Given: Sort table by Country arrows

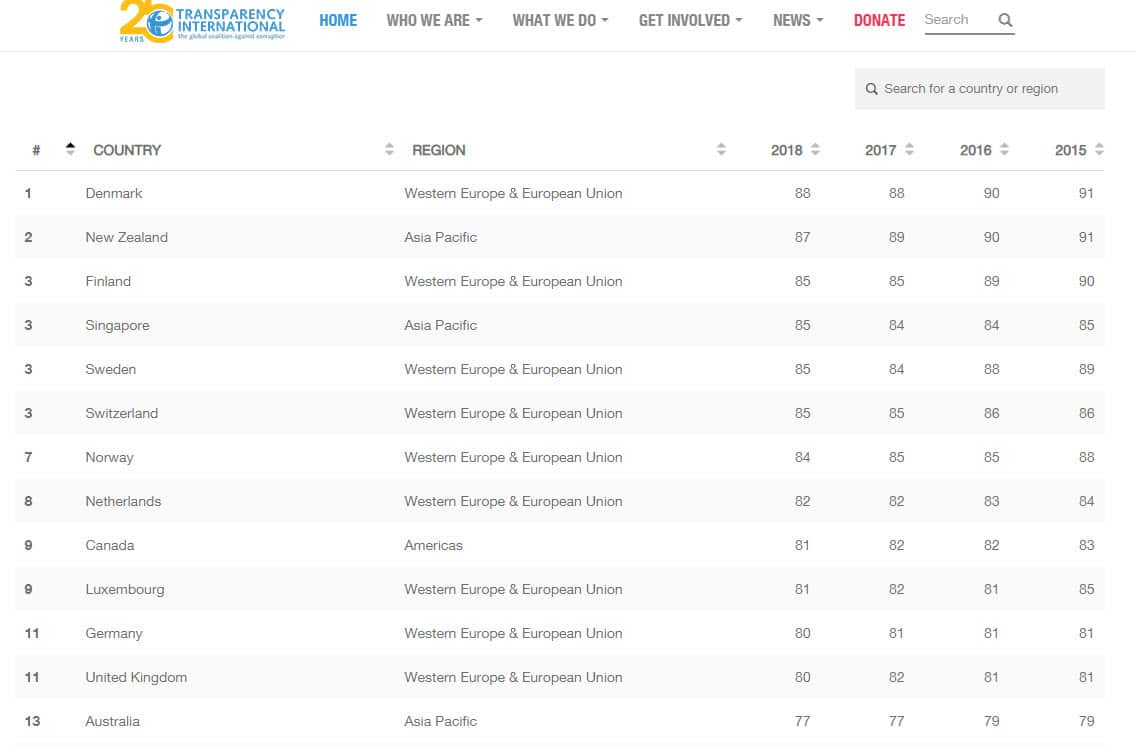Looking at the screenshot, I should tap(389, 149).
